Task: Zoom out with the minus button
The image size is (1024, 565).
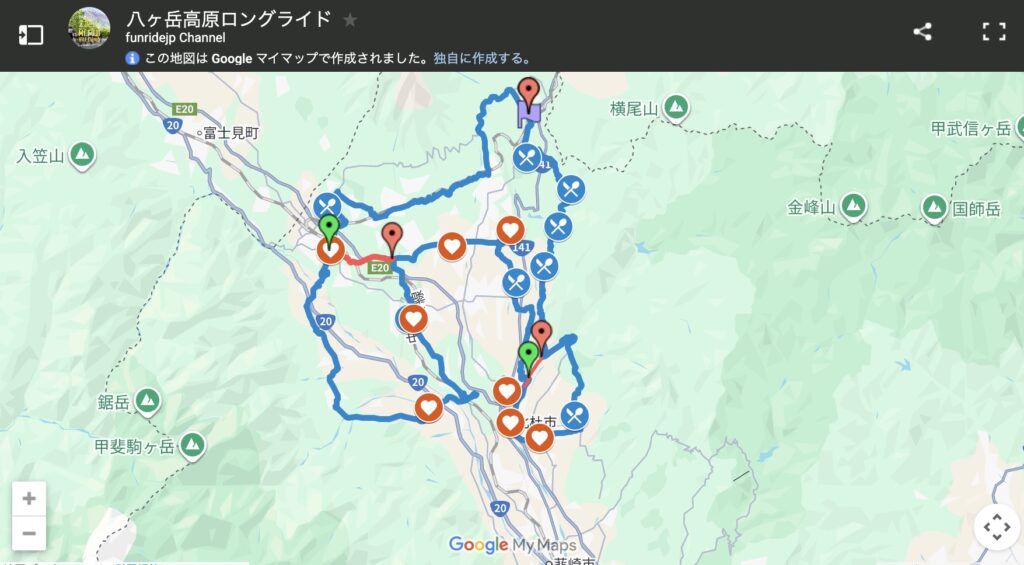Action: click(x=29, y=533)
